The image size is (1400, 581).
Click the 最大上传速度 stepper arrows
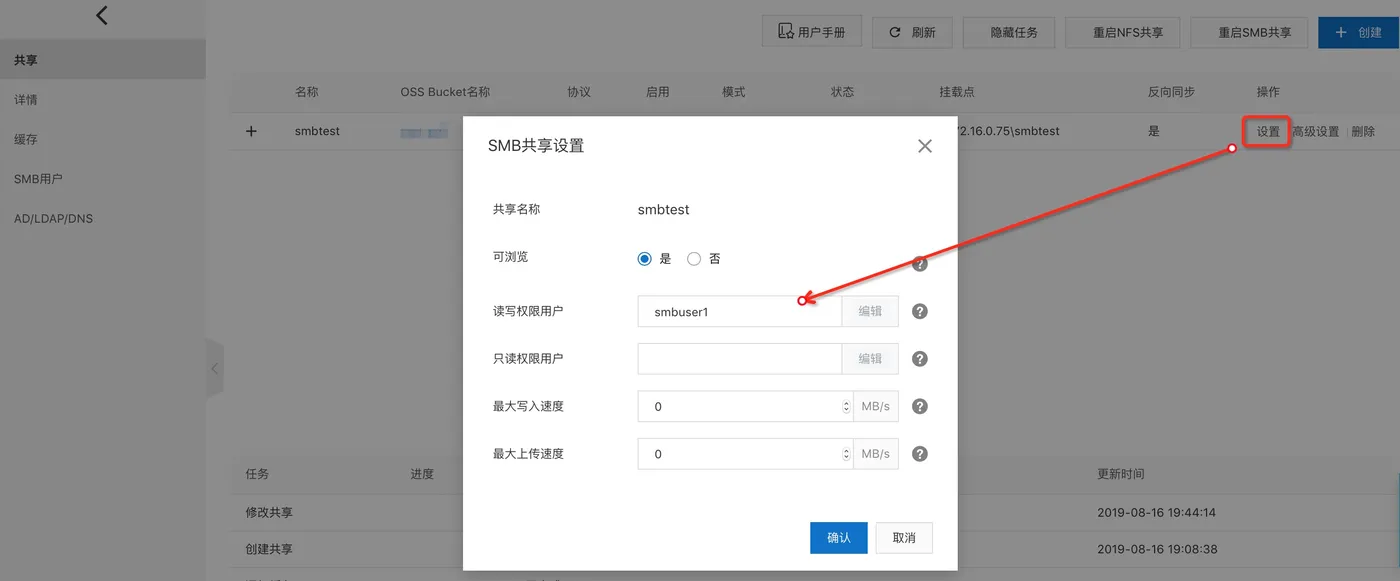click(x=848, y=454)
